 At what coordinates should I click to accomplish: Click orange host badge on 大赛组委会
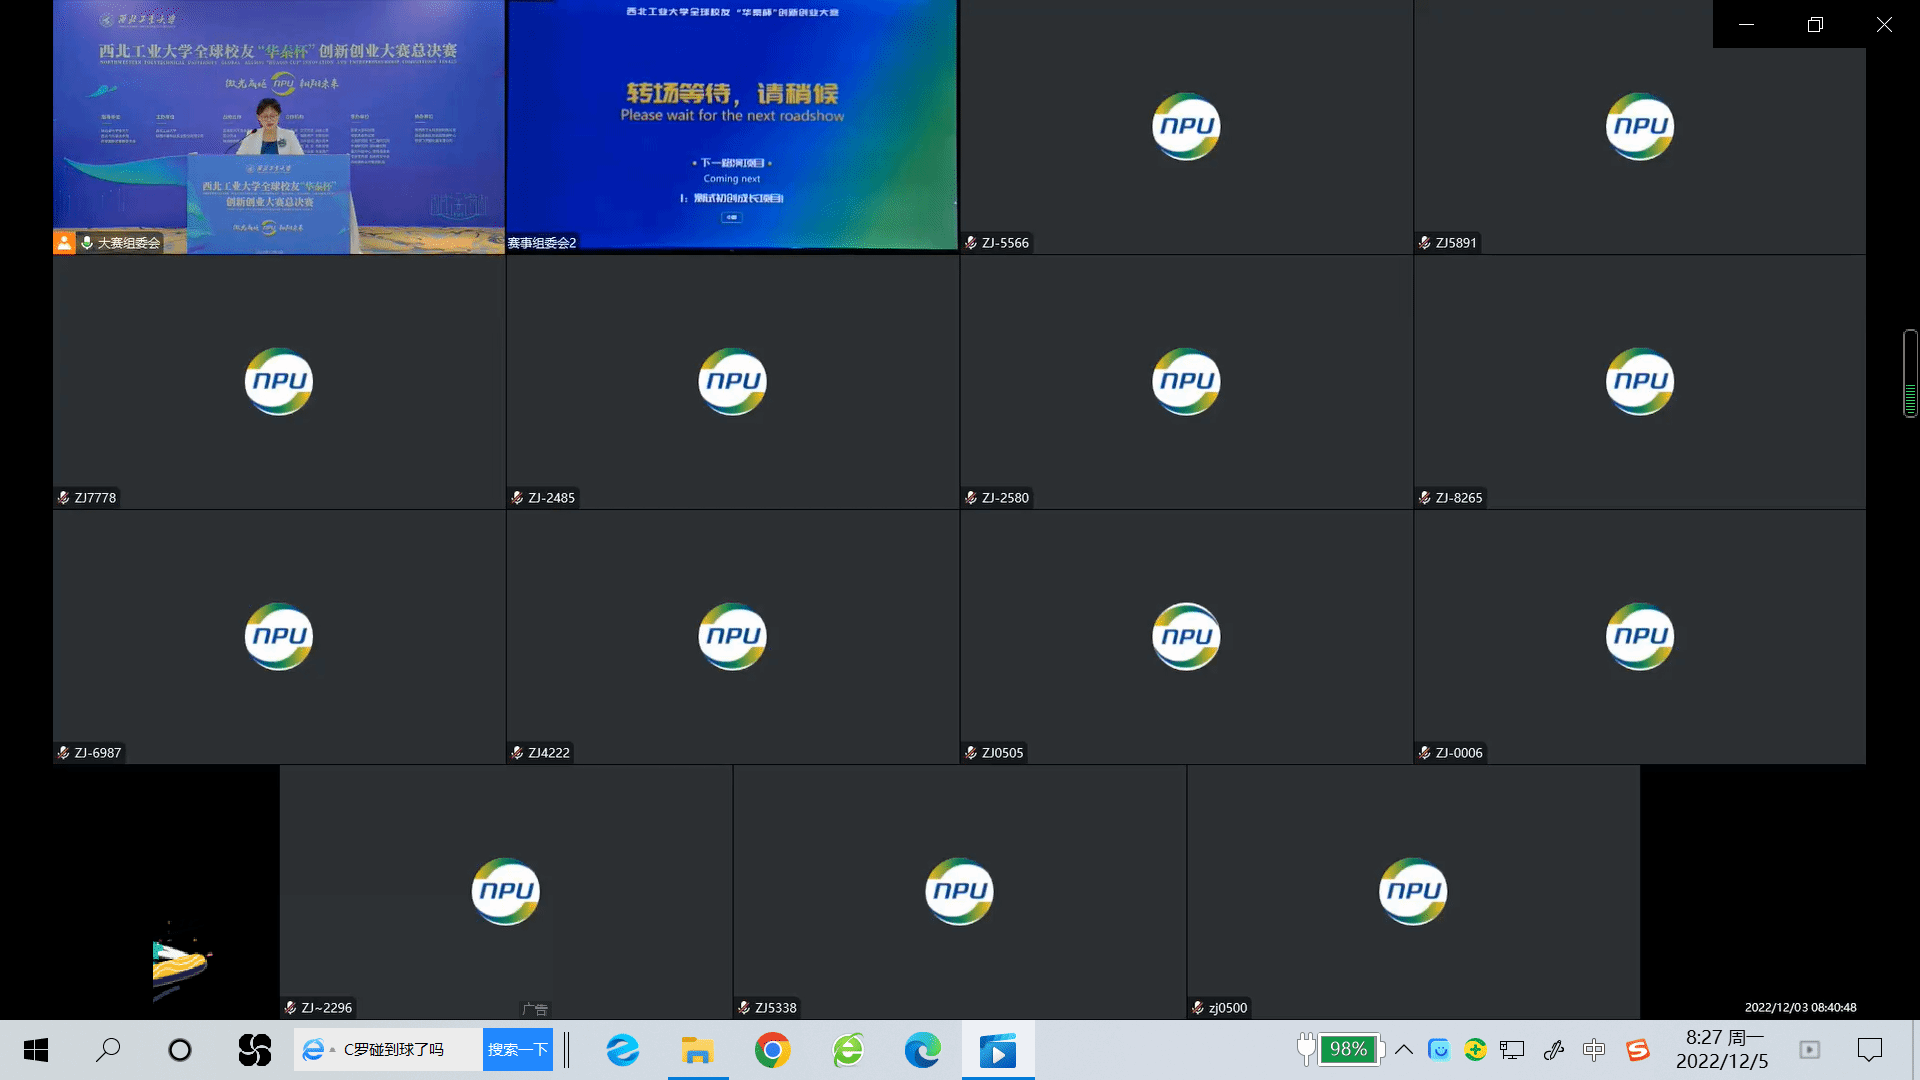pyautogui.click(x=64, y=243)
